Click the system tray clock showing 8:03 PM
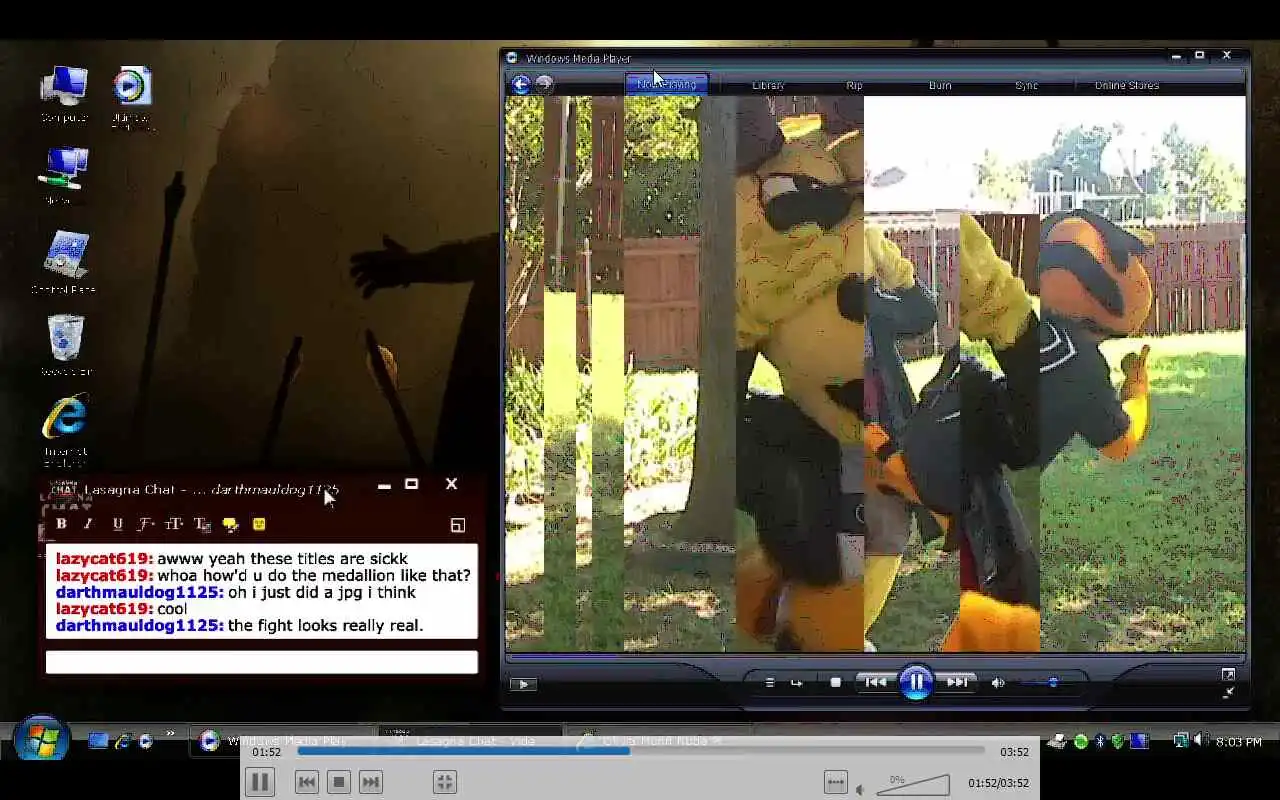Screen dimensions: 1280x800 pos(1239,742)
